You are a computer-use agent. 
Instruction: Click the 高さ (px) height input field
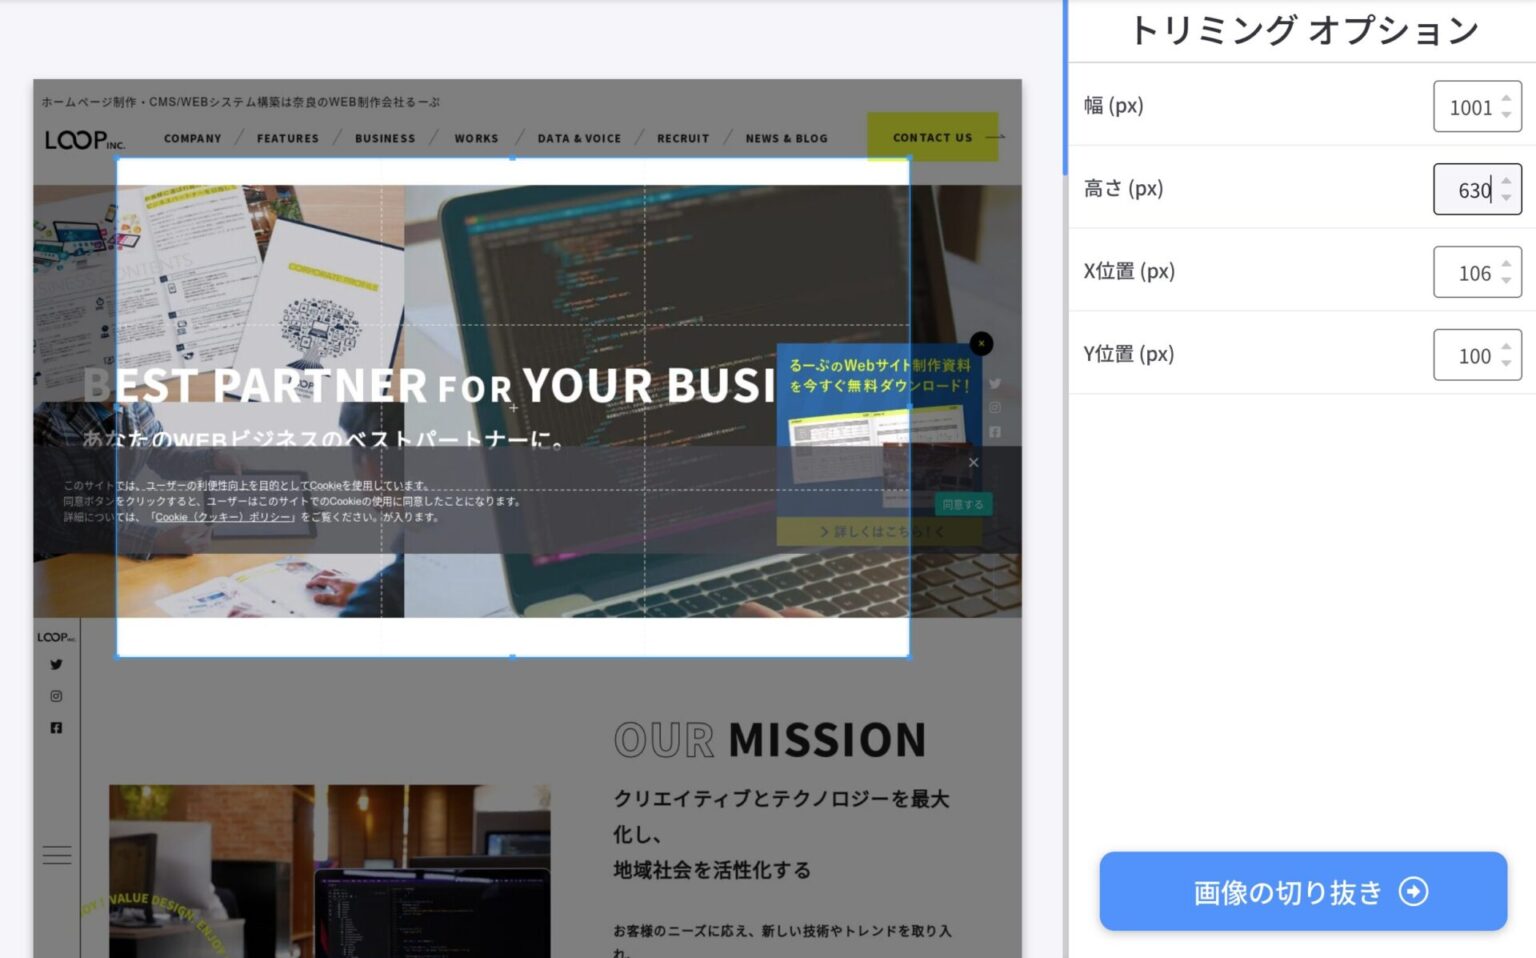point(1477,189)
